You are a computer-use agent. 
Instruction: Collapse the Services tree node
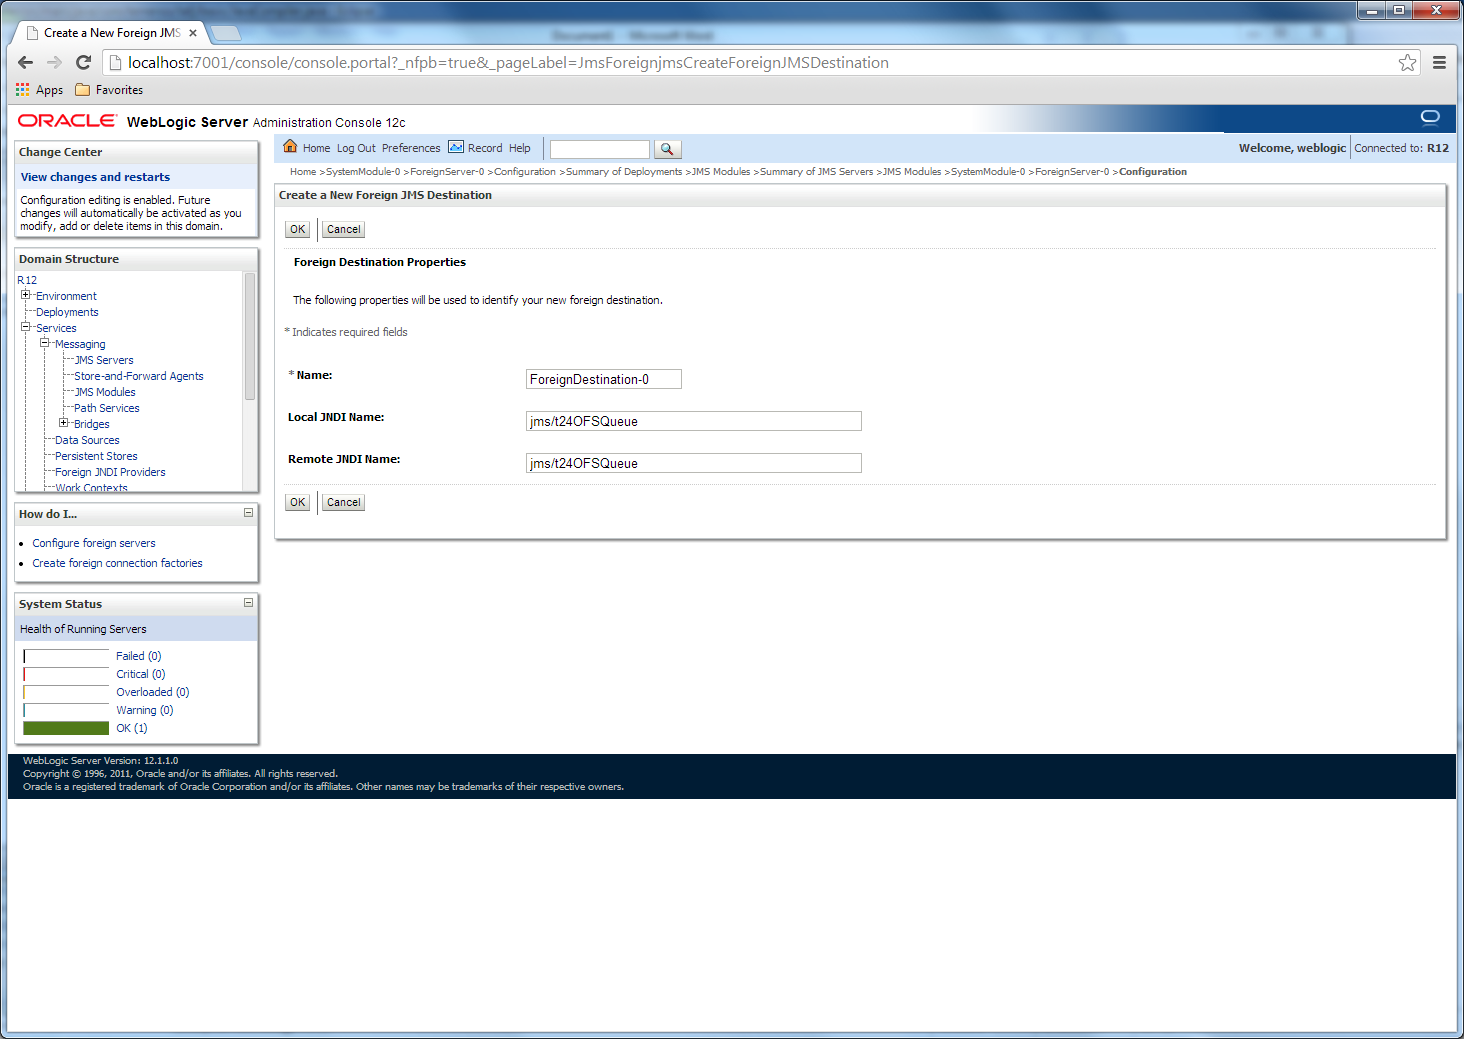26,327
